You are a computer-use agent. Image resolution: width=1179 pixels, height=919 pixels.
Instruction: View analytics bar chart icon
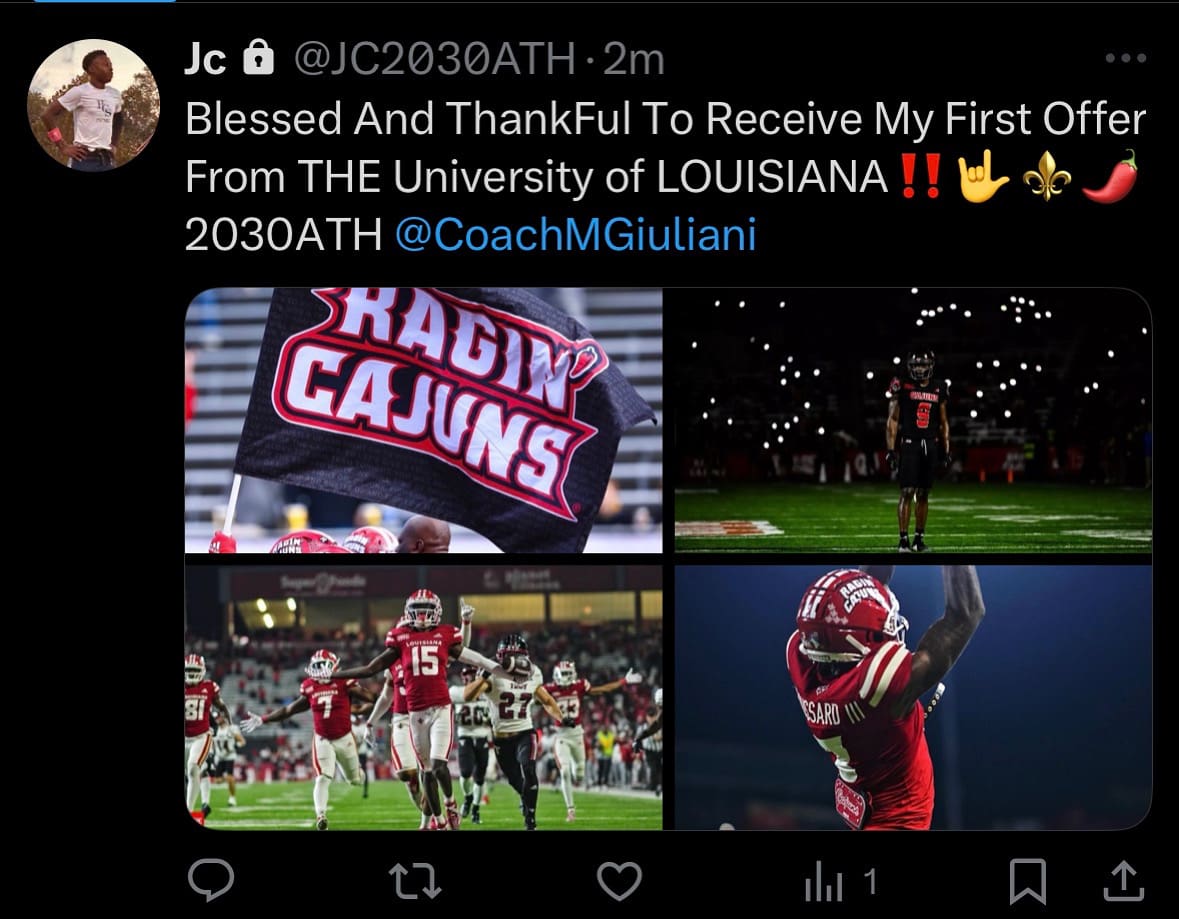point(823,881)
